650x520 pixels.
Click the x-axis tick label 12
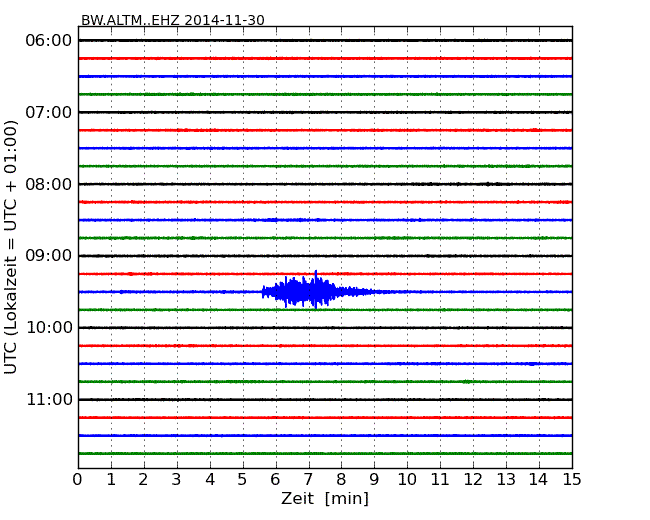pyautogui.click(x=473, y=479)
